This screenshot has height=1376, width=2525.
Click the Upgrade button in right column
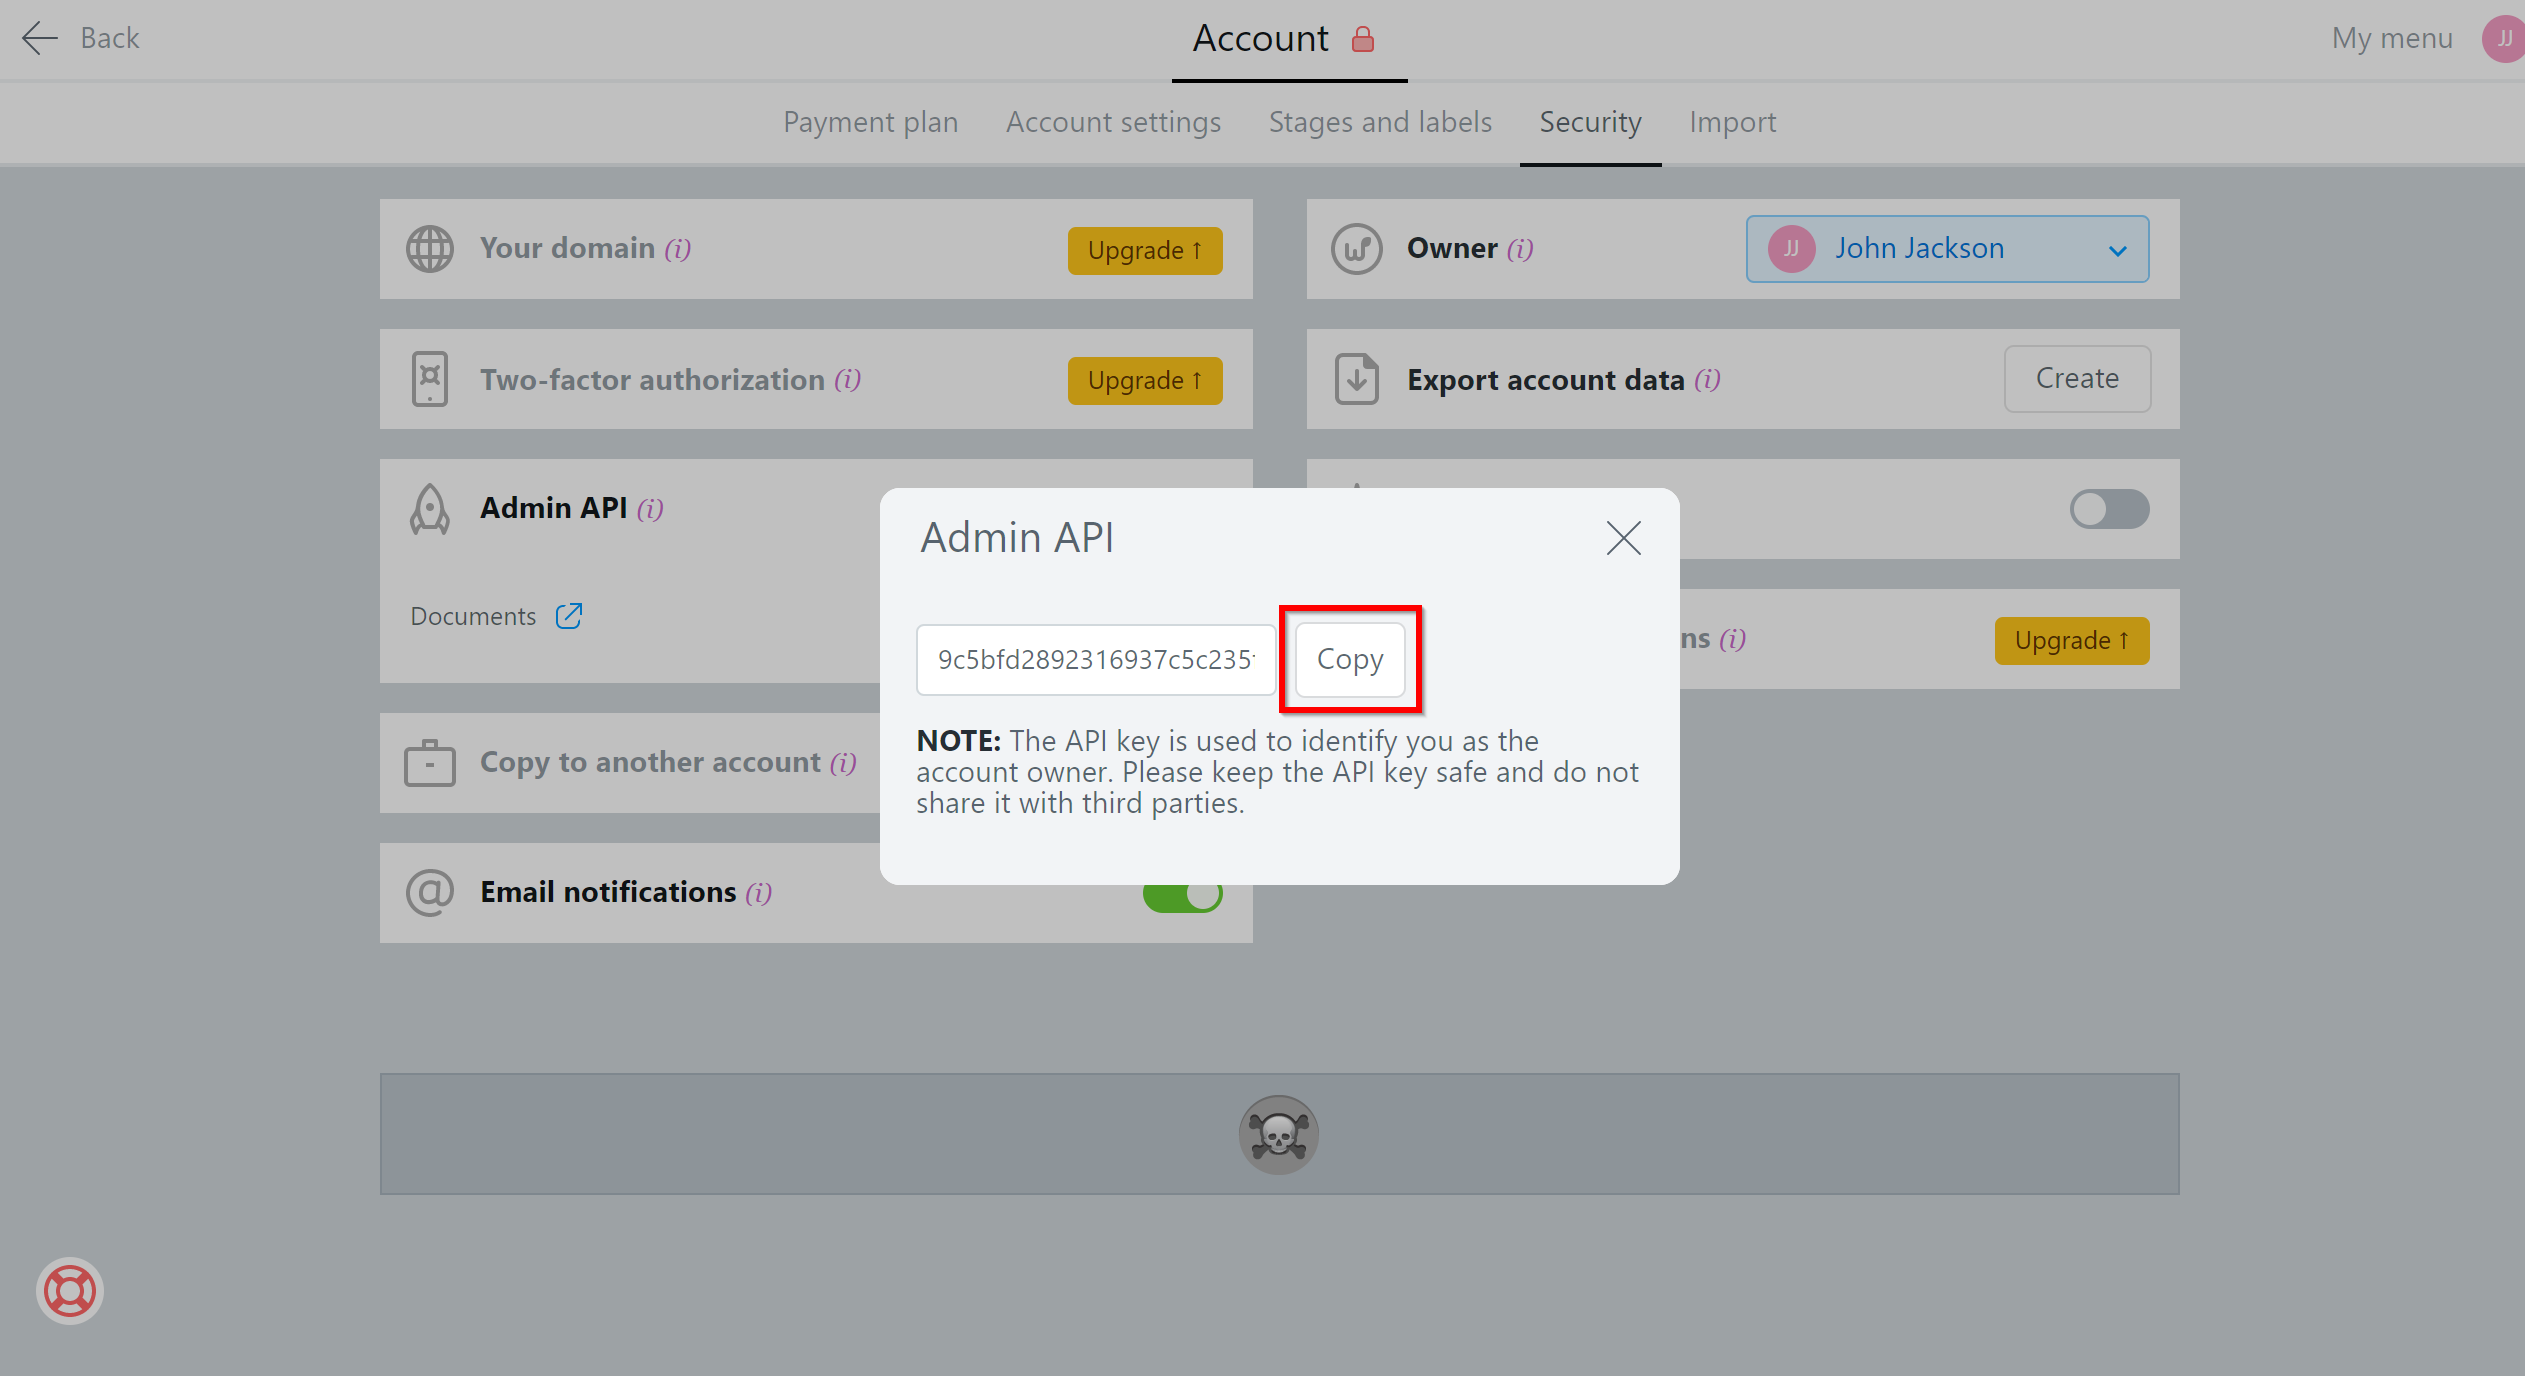click(2072, 640)
